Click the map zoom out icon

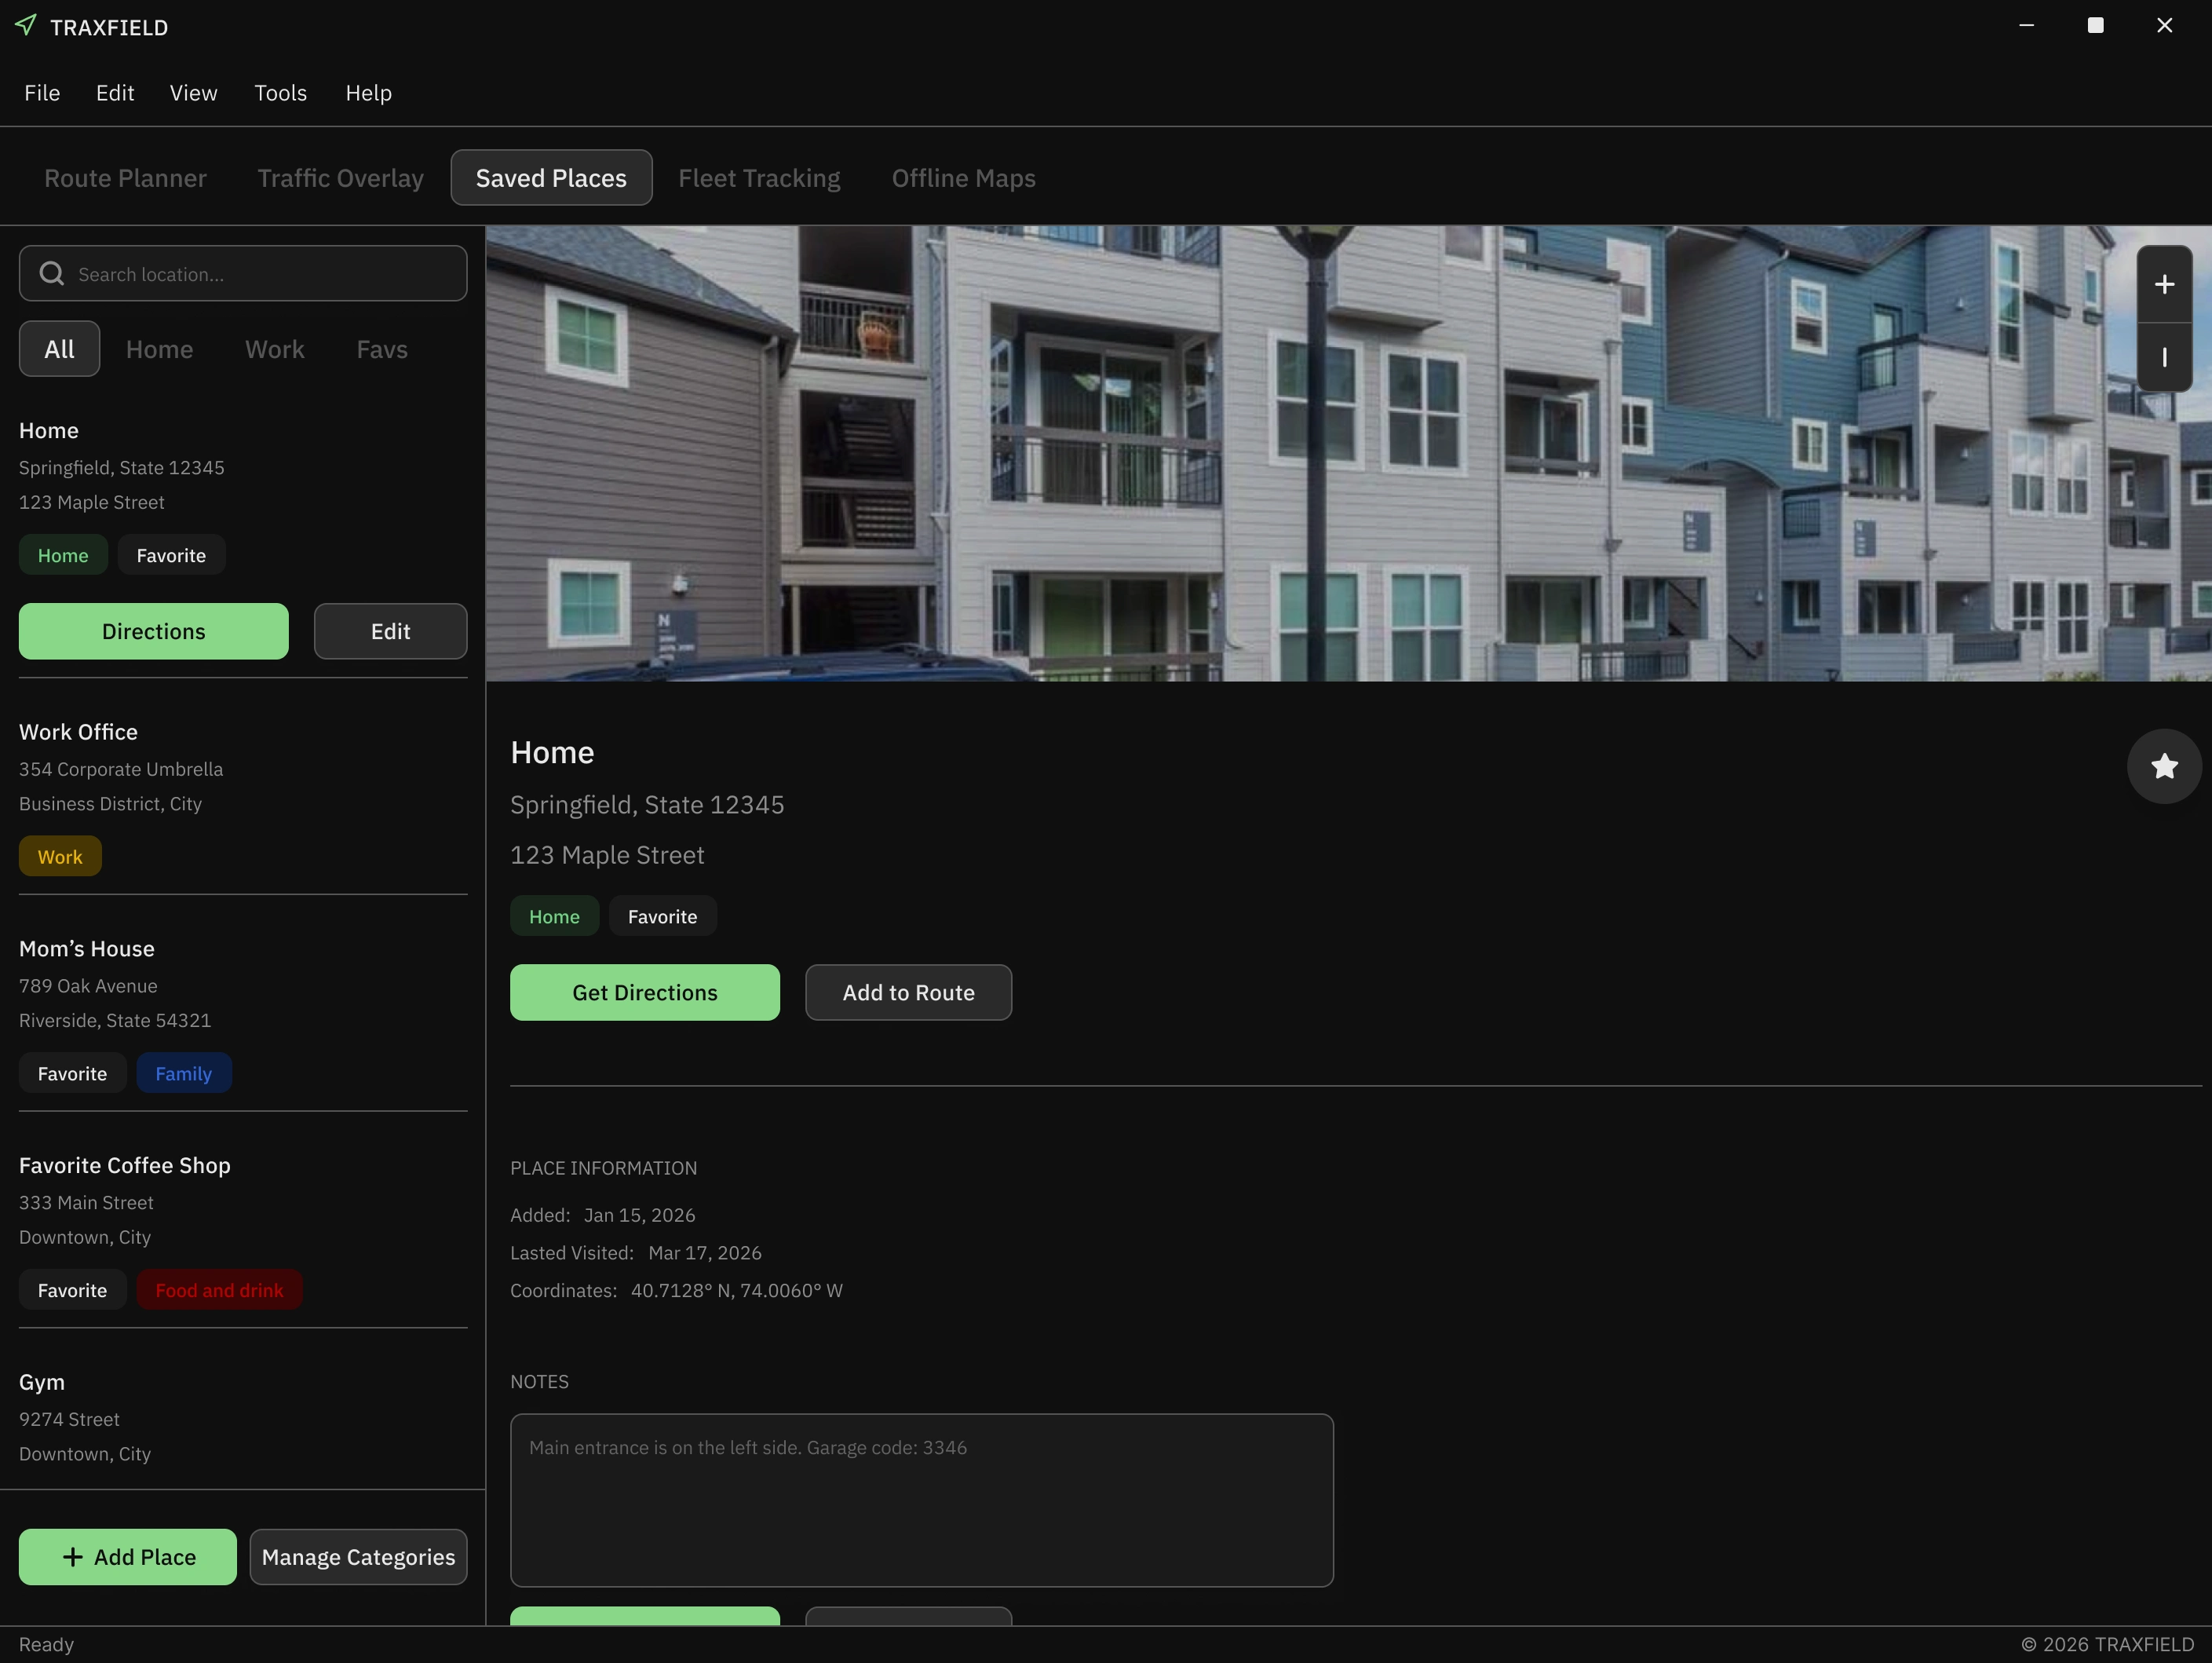(x=2164, y=357)
